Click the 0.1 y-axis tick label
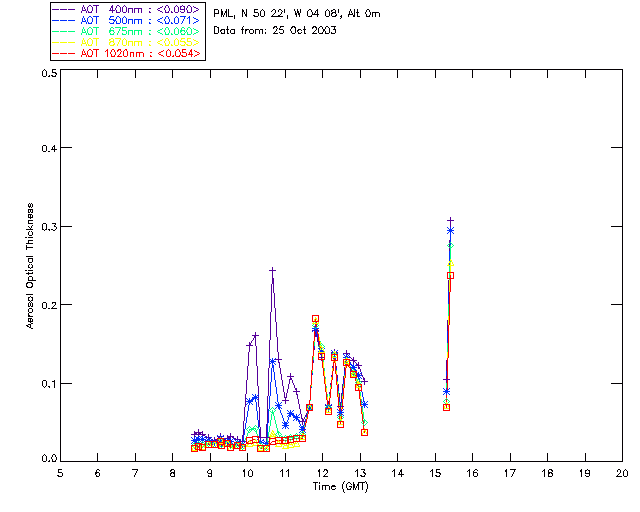The image size is (640, 512). (49, 384)
